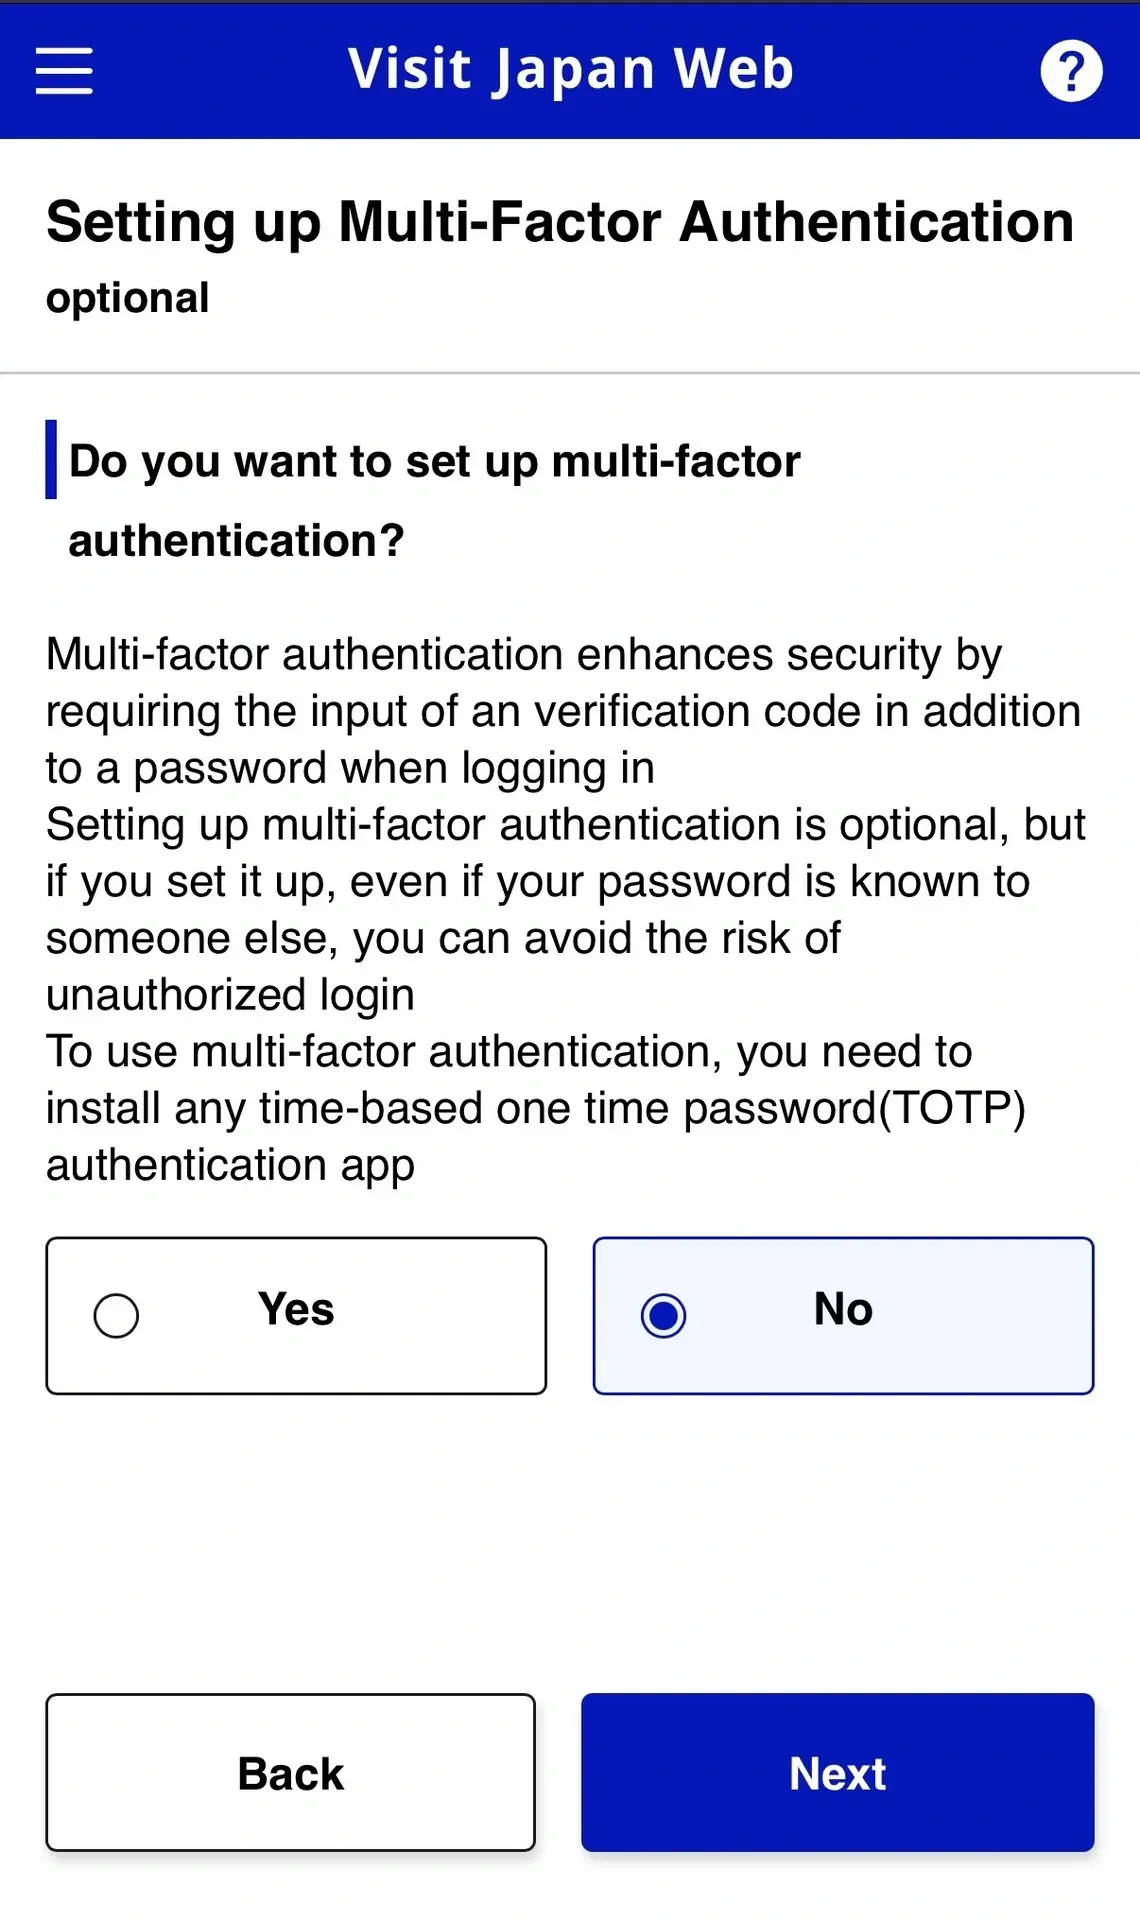Select the Yes radio circle
The image size is (1140, 1920).
116,1315
